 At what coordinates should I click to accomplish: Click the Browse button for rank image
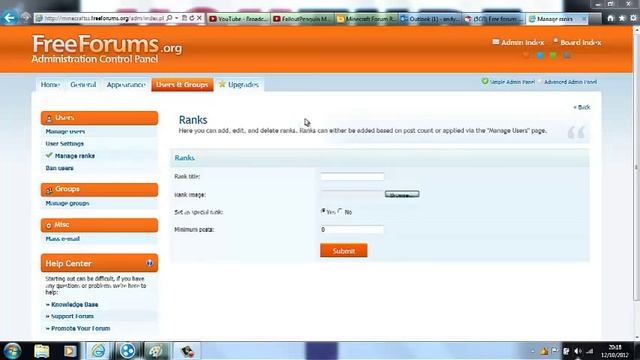[402, 194]
